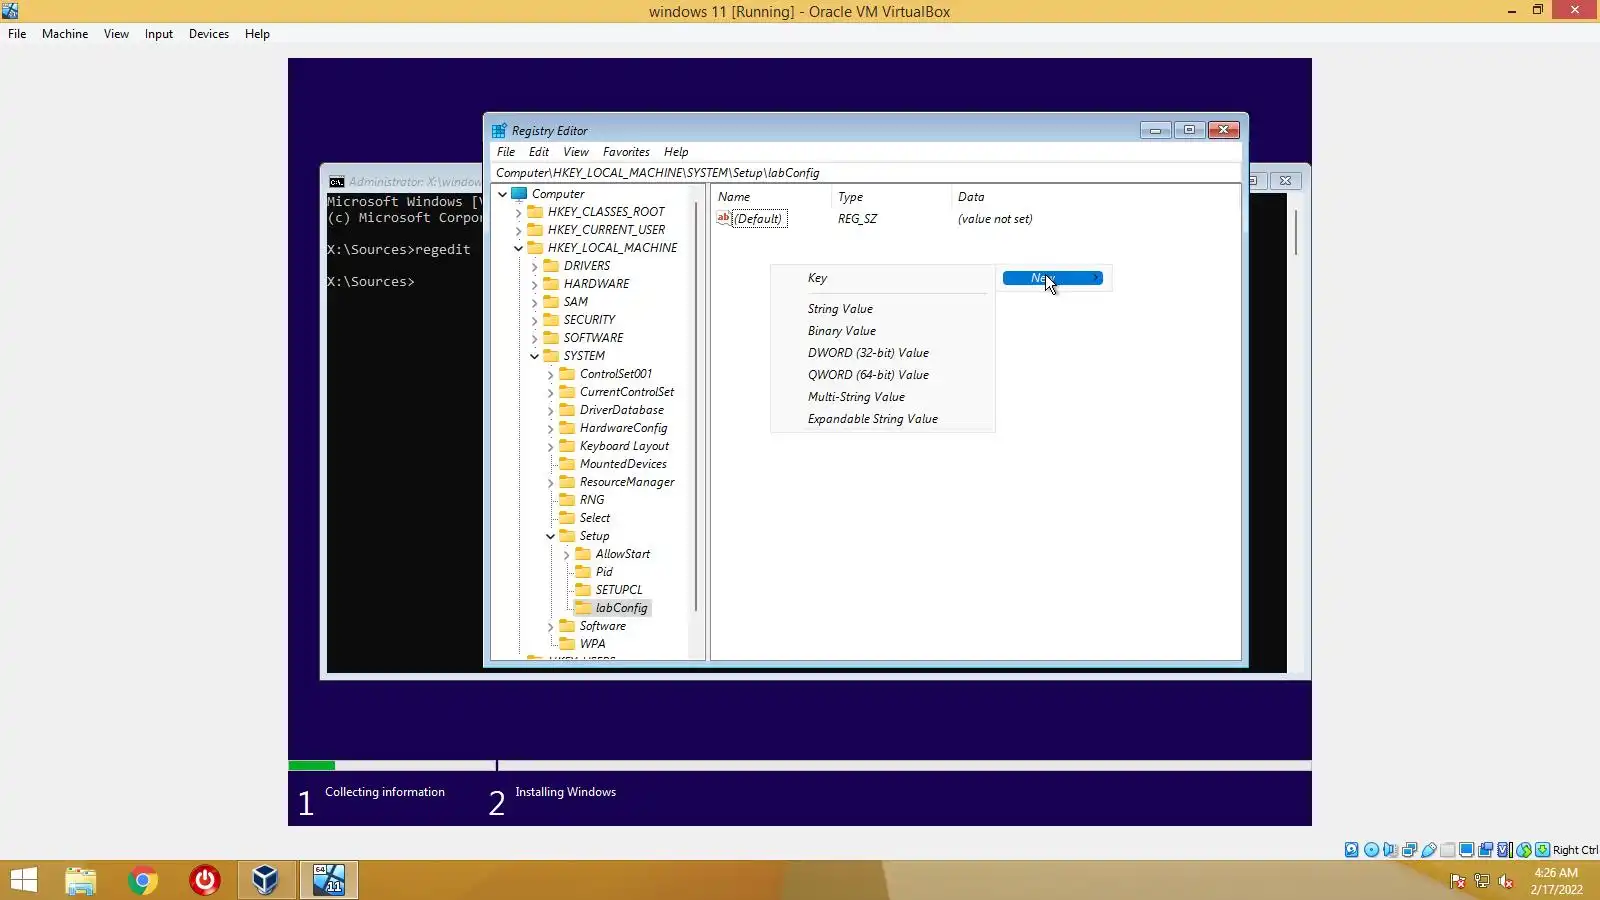Image resolution: width=1600 pixels, height=900 pixels.
Task: Open the Registry Editor Edit menu
Action: click(x=539, y=152)
